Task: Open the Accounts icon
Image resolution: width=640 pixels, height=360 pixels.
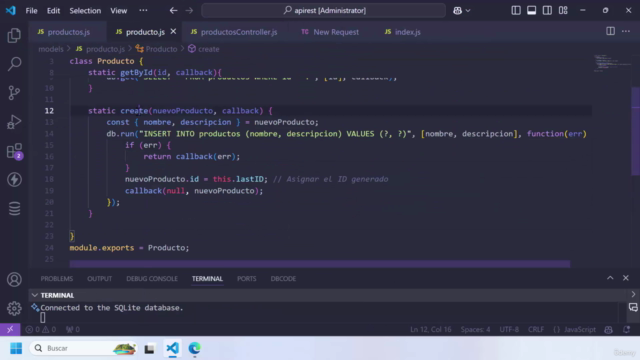Action: 14,280
